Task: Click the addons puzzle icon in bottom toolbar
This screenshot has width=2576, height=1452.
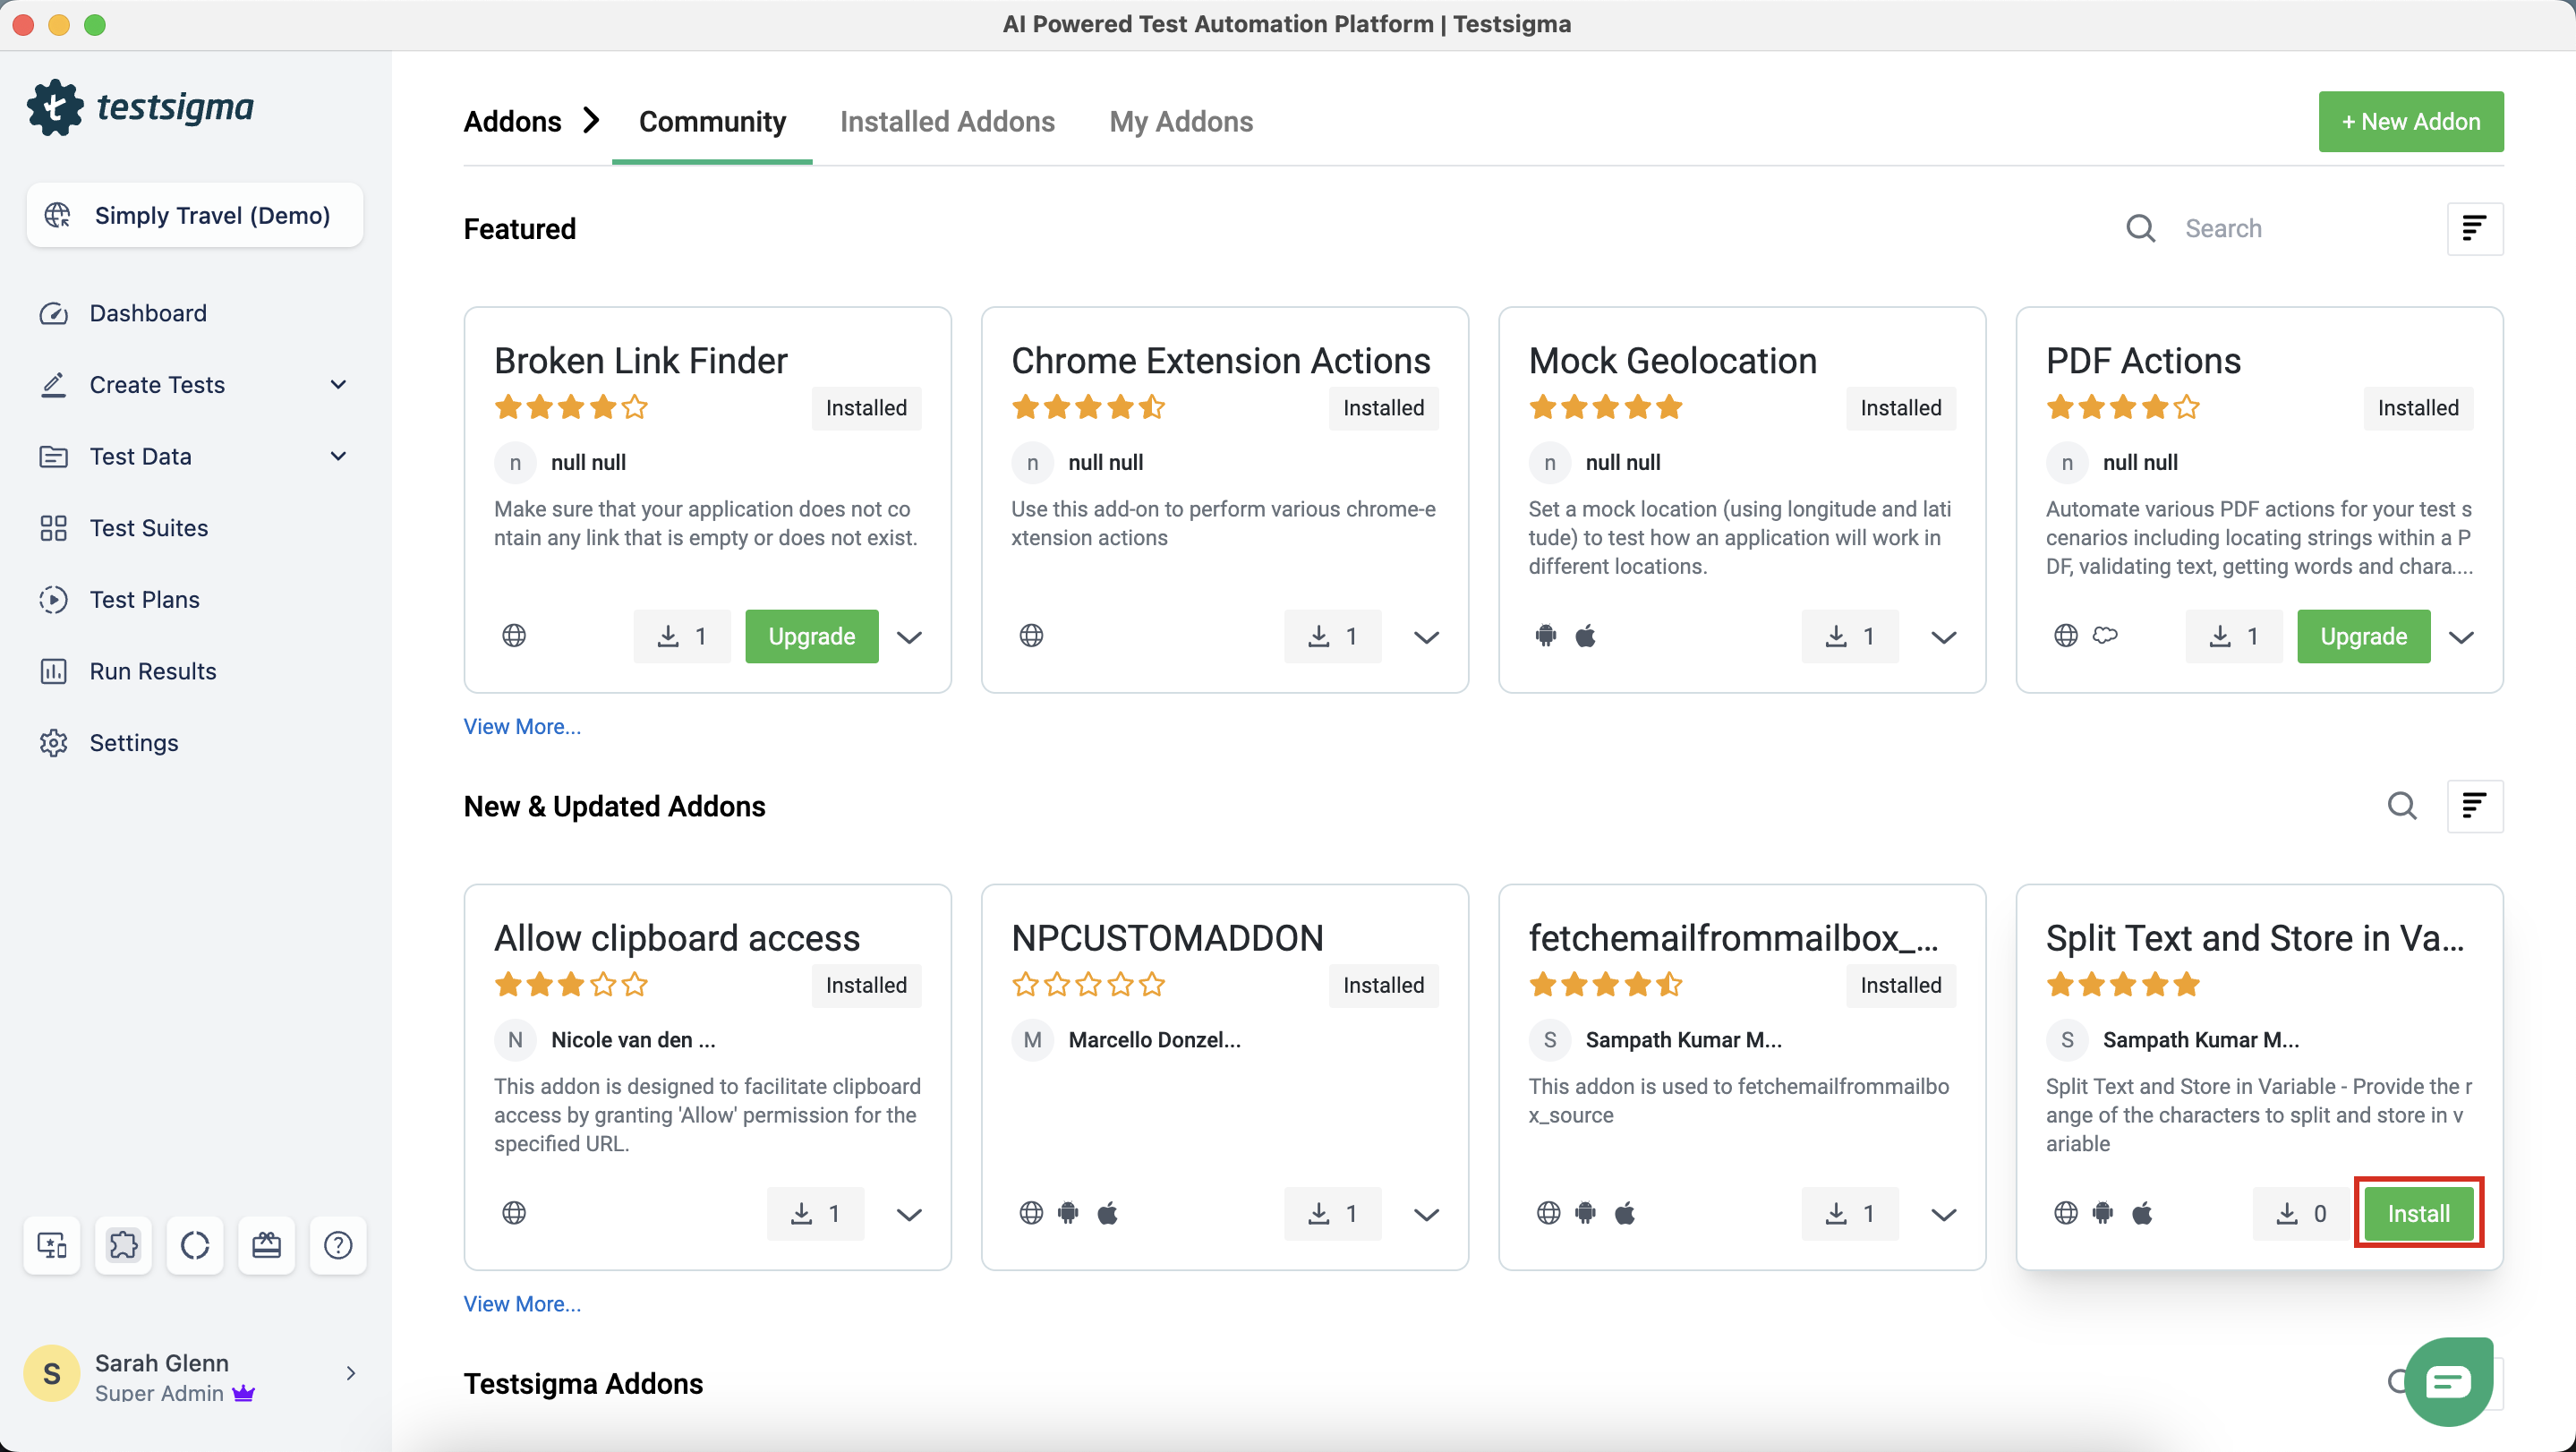Action: pos(123,1245)
